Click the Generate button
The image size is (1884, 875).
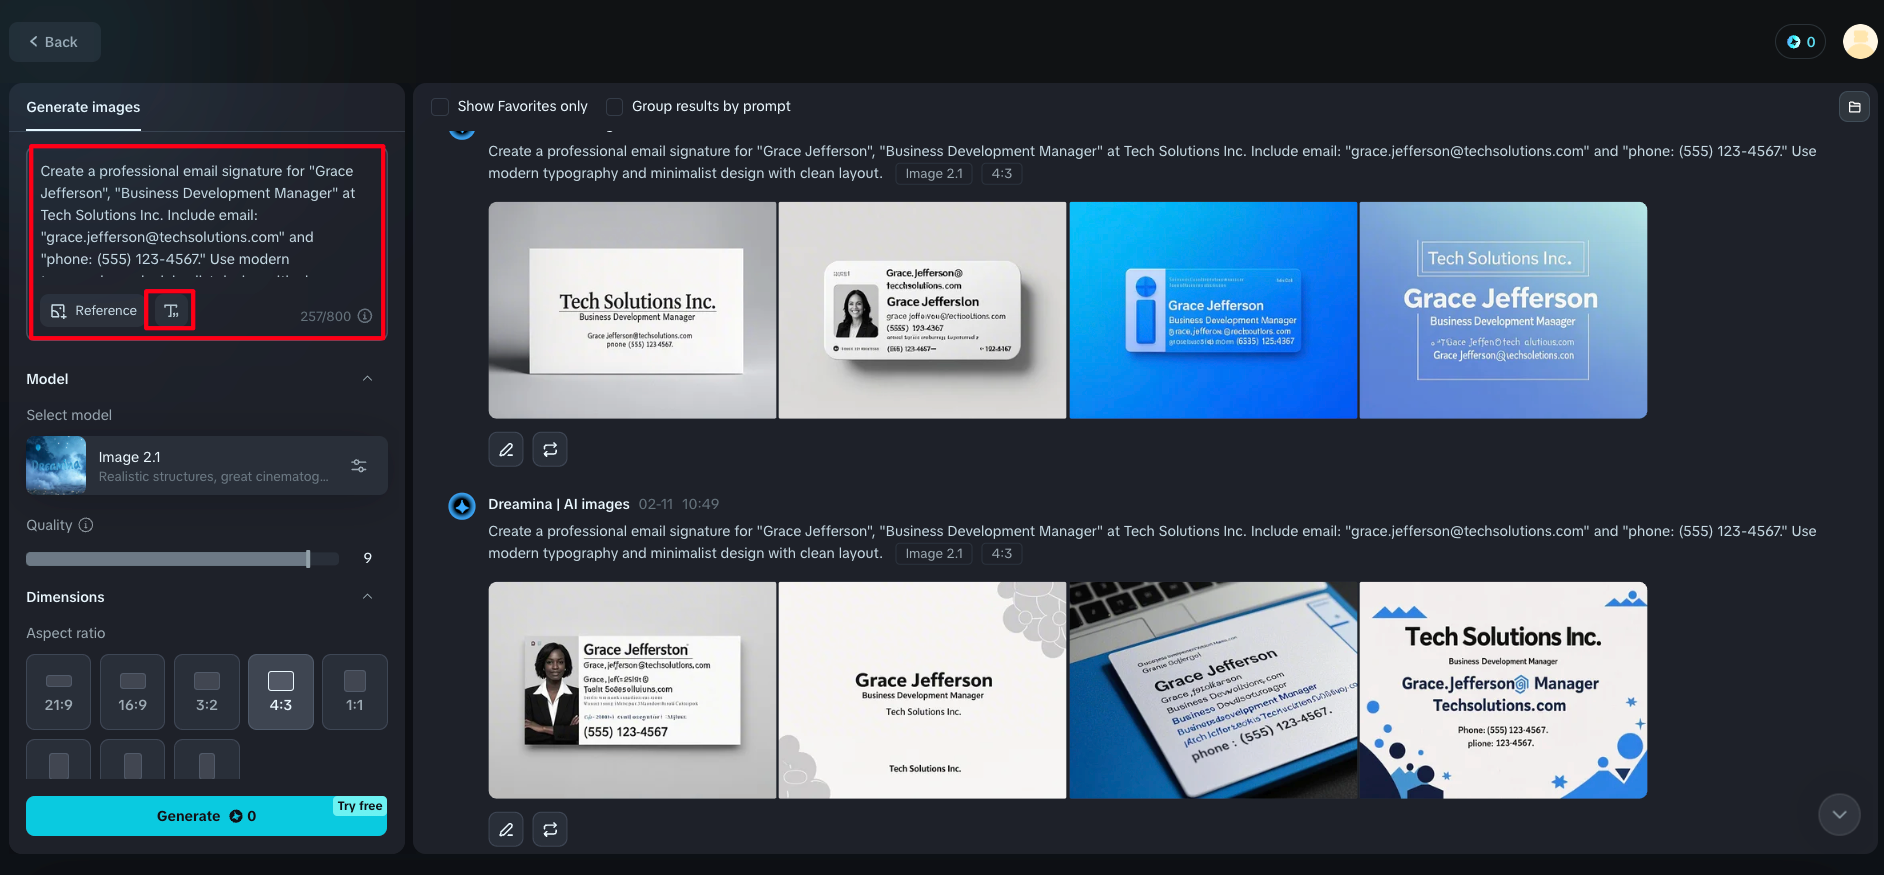pyautogui.click(x=207, y=816)
